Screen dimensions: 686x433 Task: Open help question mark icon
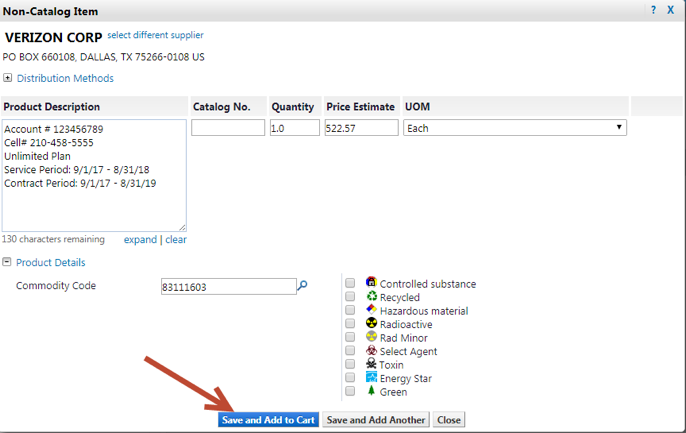[653, 10]
